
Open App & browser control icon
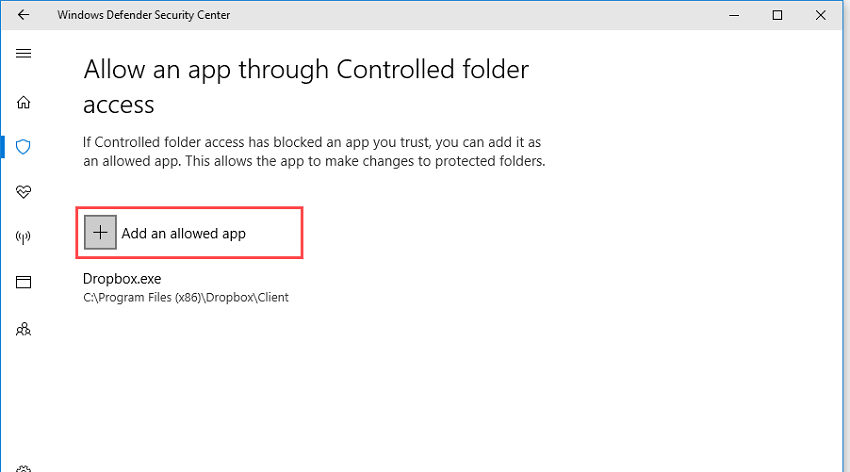(x=24, y=282)
